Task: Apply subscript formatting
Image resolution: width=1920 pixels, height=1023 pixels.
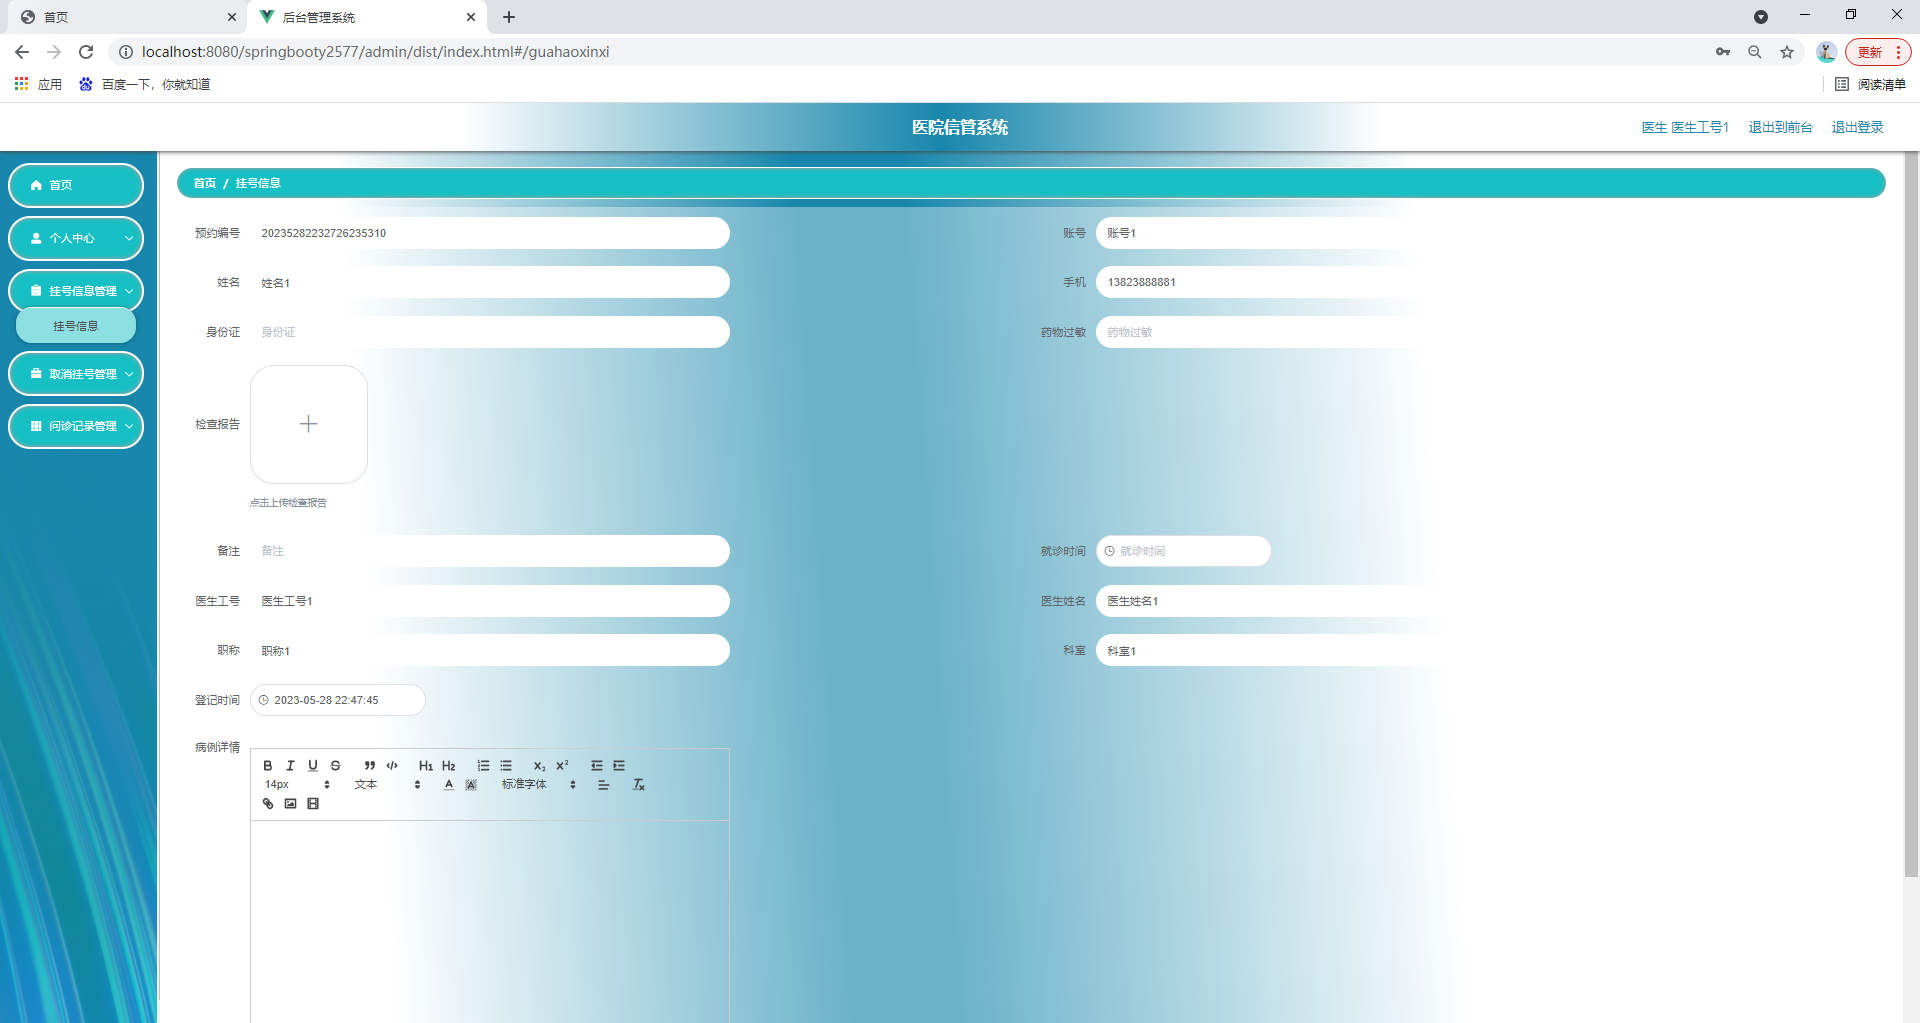Action: tap(540, 766)
